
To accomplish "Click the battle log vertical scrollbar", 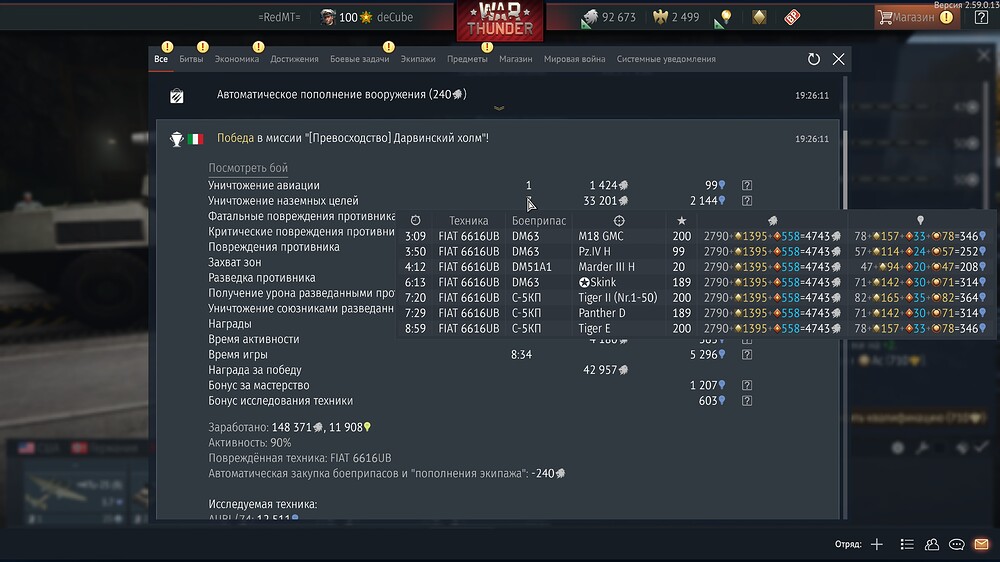I will pyautogui.click(x=846, y=297).
